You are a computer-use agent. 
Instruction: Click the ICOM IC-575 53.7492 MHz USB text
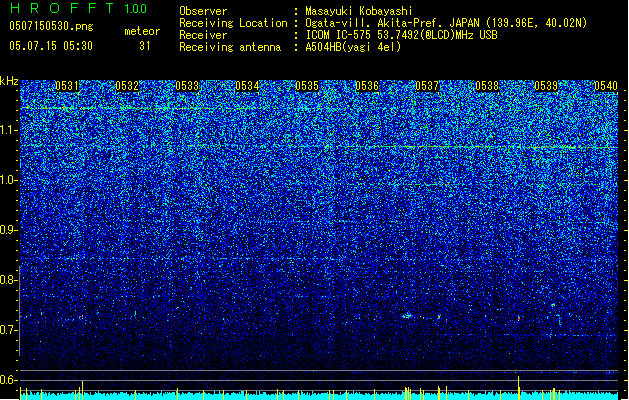tap(402, 35)
